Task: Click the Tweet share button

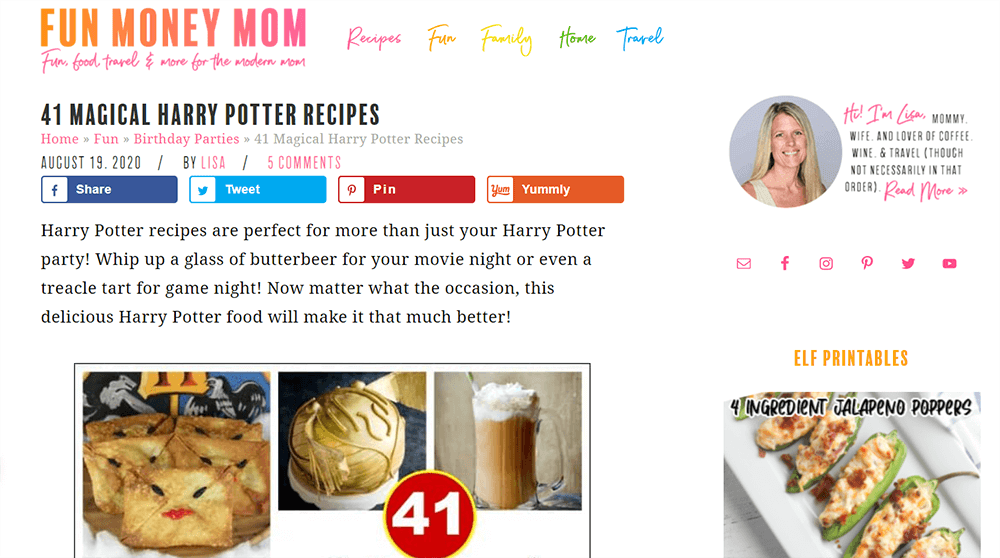Action: point(258,189)
